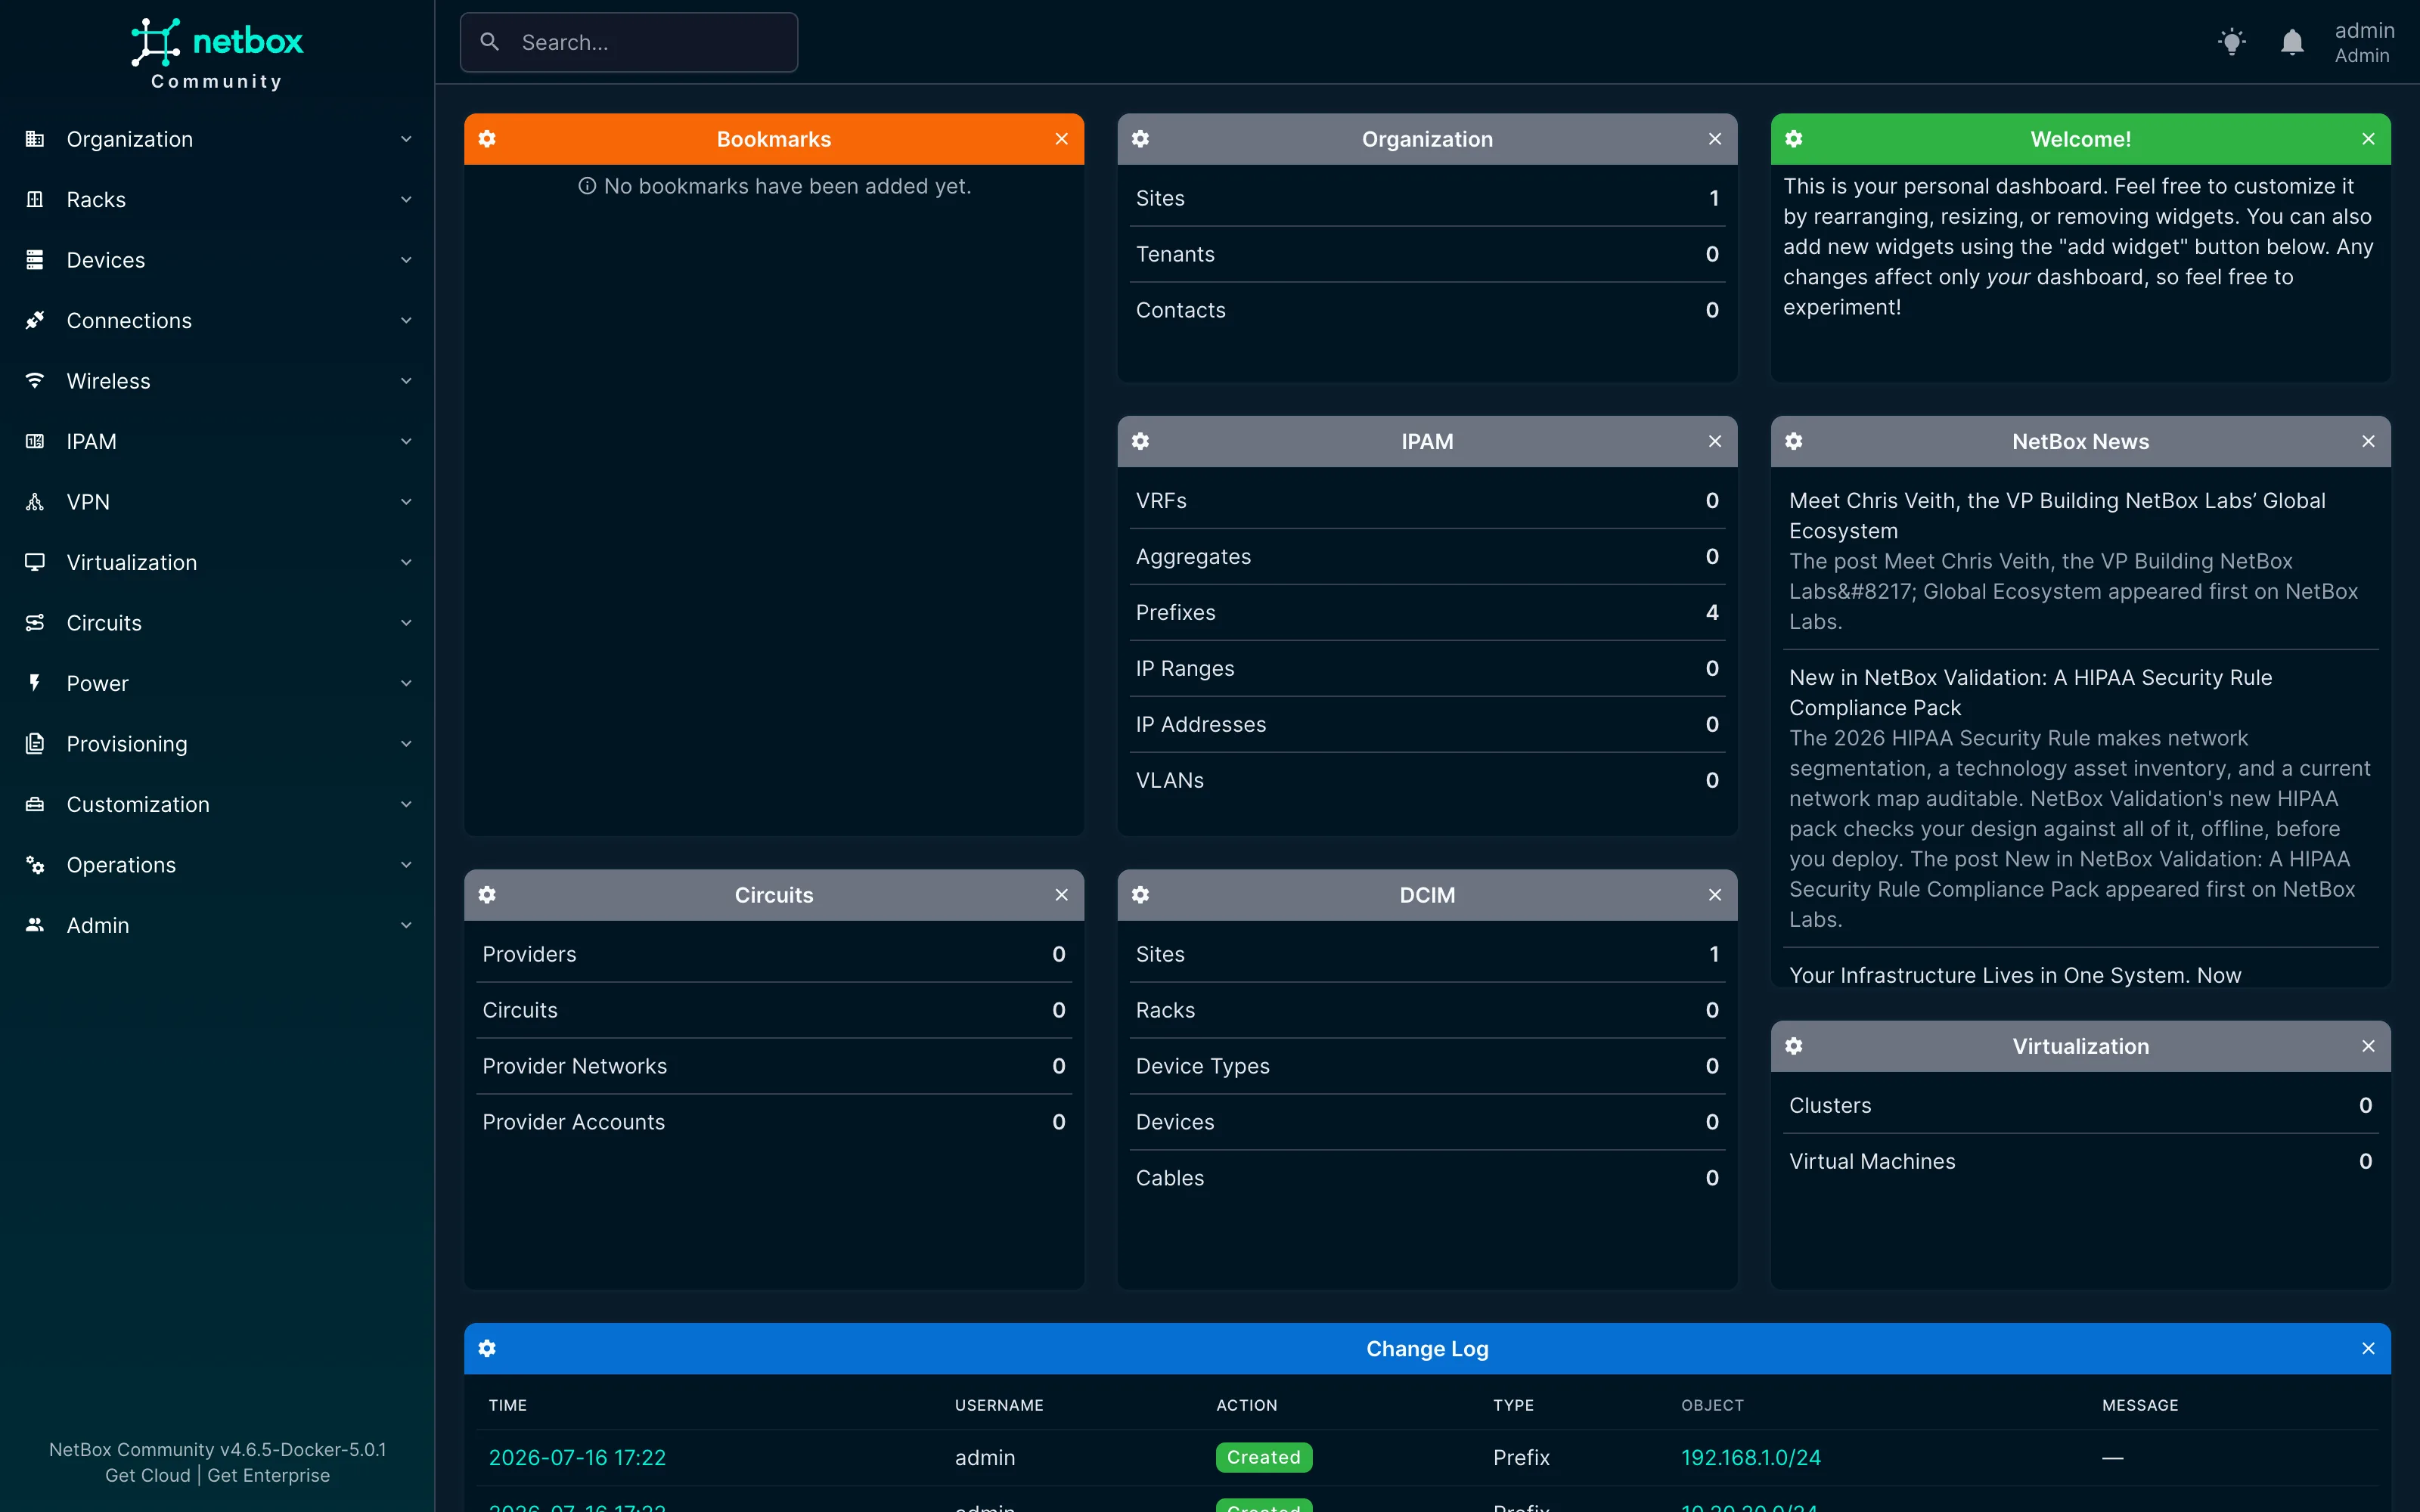This screenshot has width=2420, height=1512.
Task: Open the 192.168.1.0/24 prefix object link
Action: (1751, 1457)
